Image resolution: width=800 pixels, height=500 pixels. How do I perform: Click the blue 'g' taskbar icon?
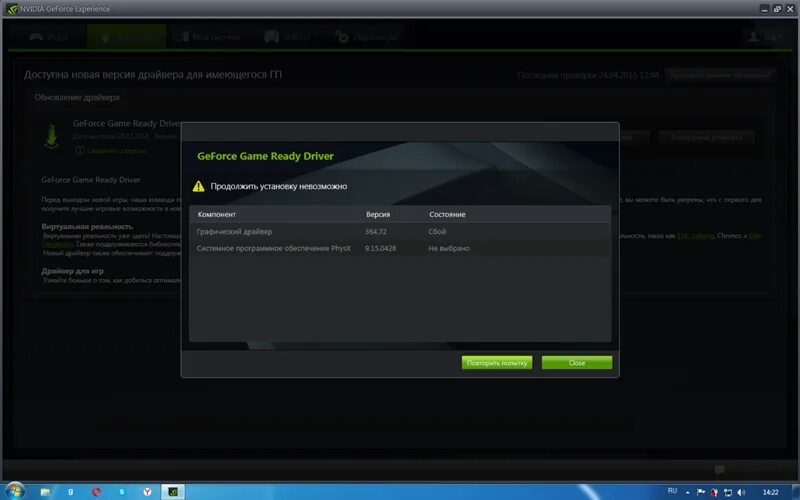[x=70, y=492]
